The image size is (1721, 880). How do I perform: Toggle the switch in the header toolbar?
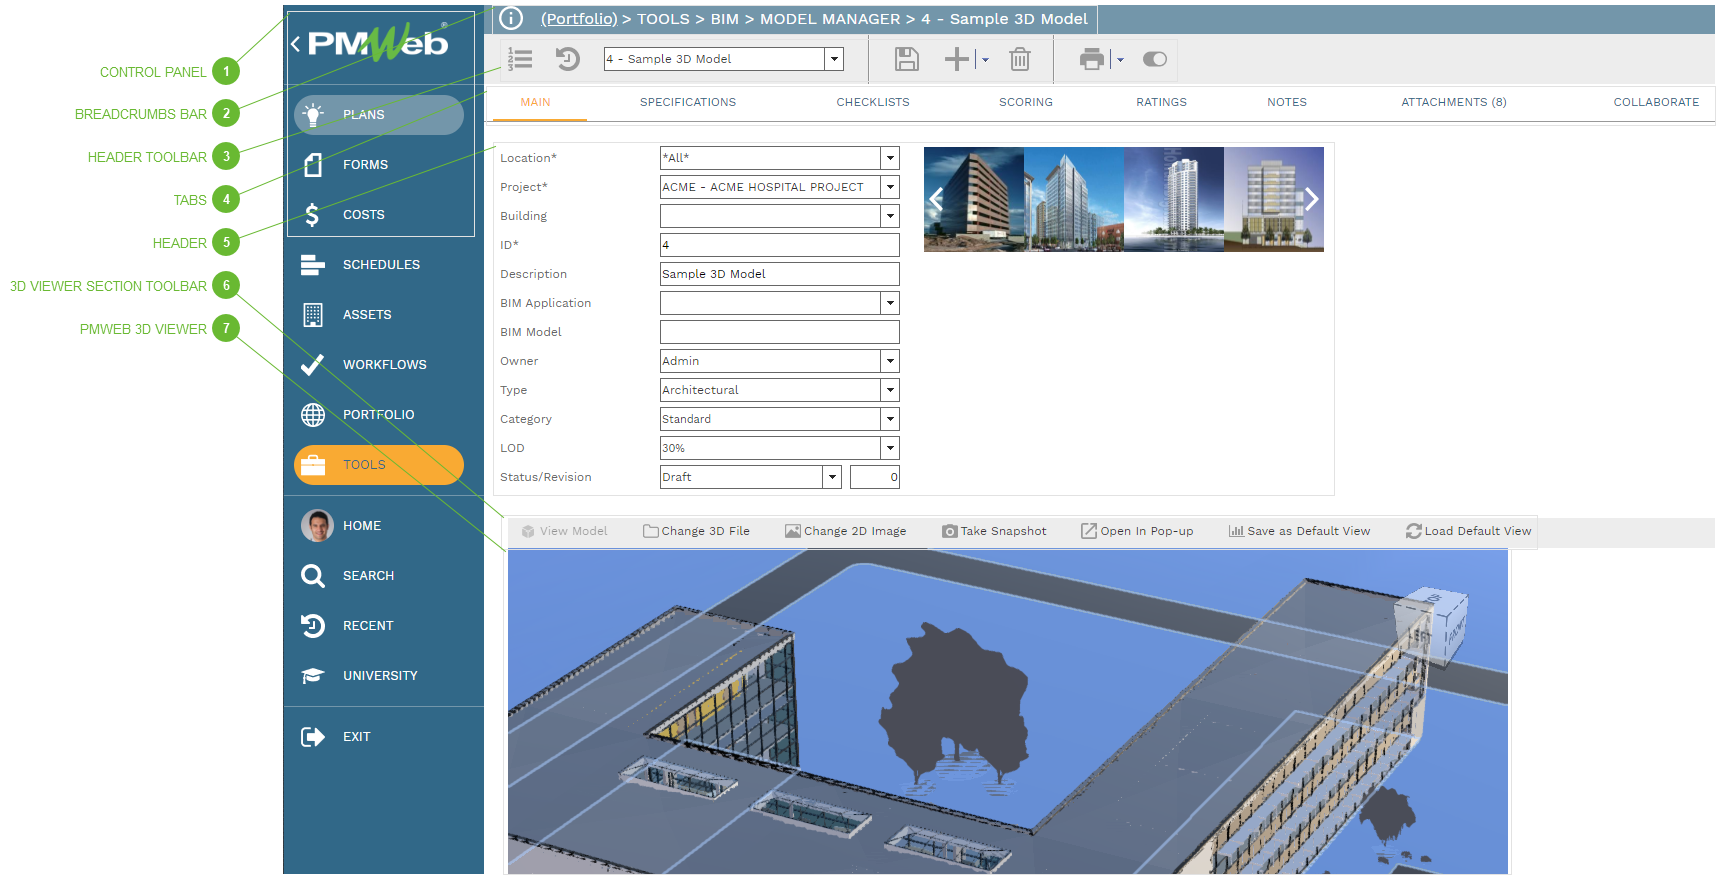click(x=1154, y=60)
